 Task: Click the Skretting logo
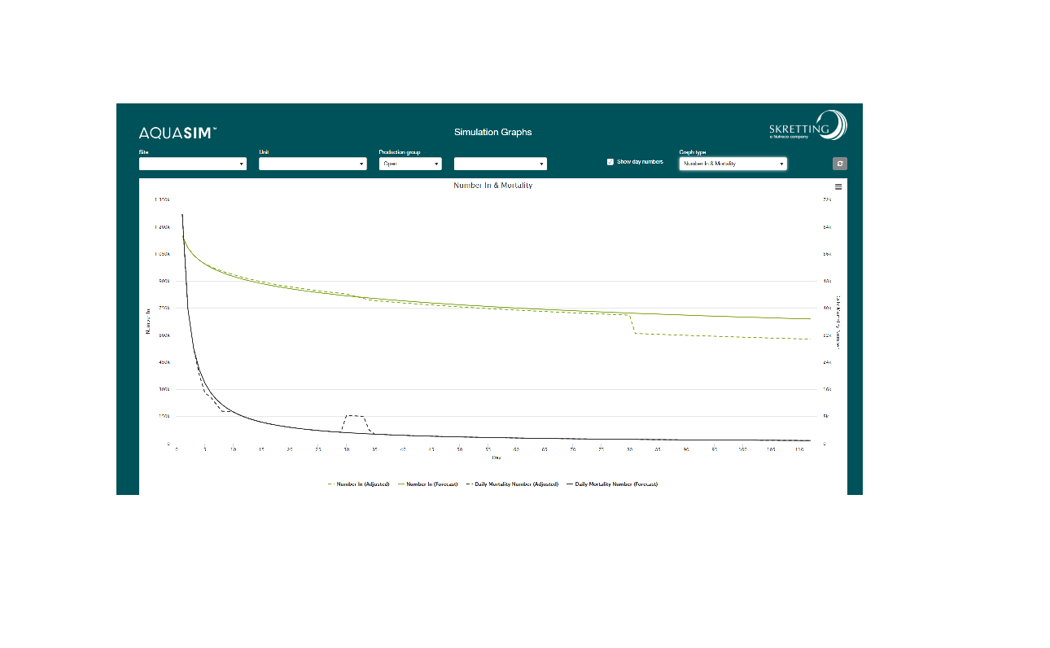click(x=807, y=128)
